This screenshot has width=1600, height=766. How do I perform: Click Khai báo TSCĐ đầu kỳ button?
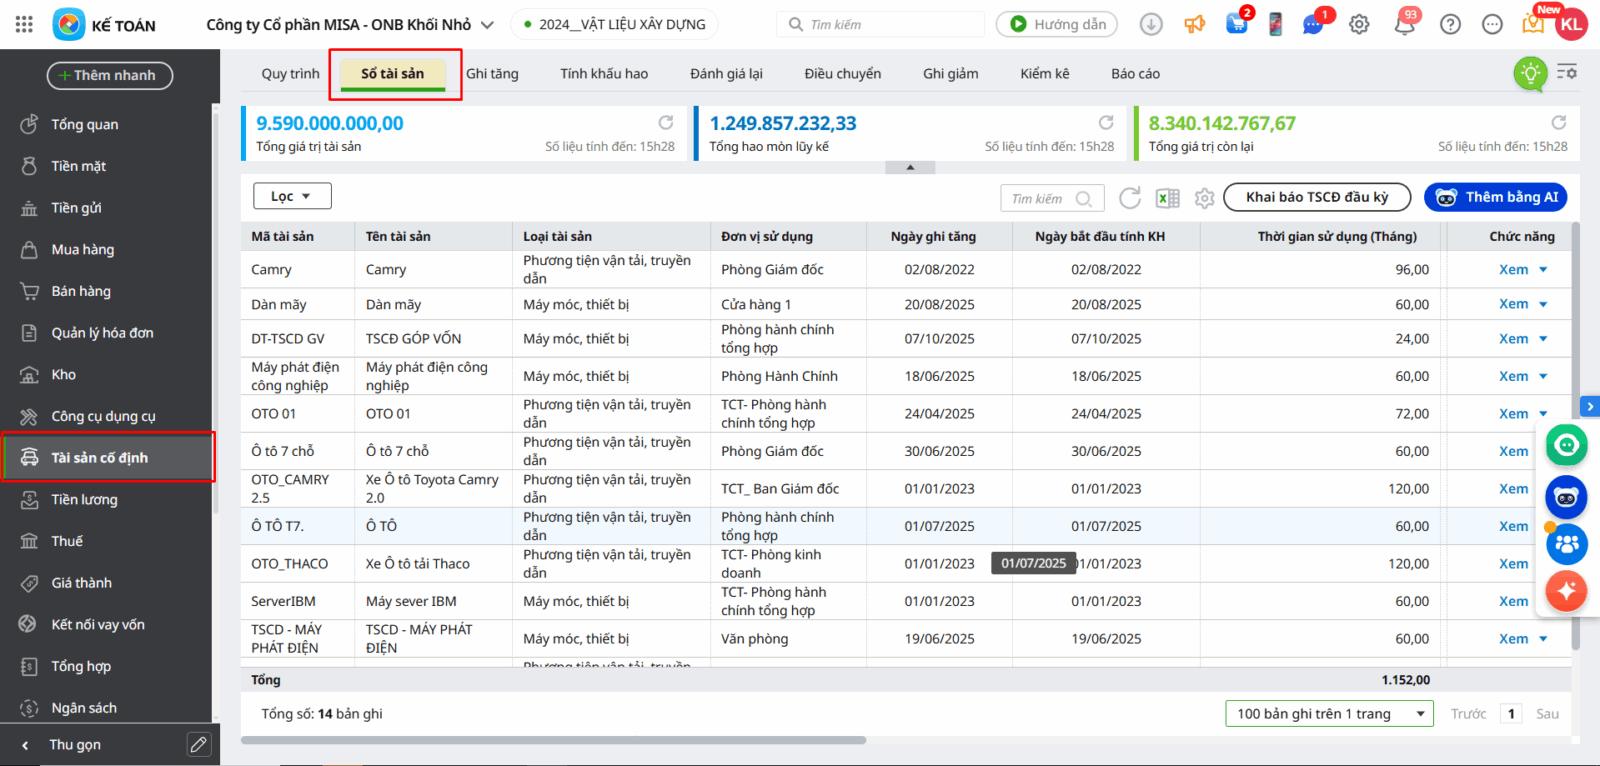pyautogui.click(x=1316, y=197)
